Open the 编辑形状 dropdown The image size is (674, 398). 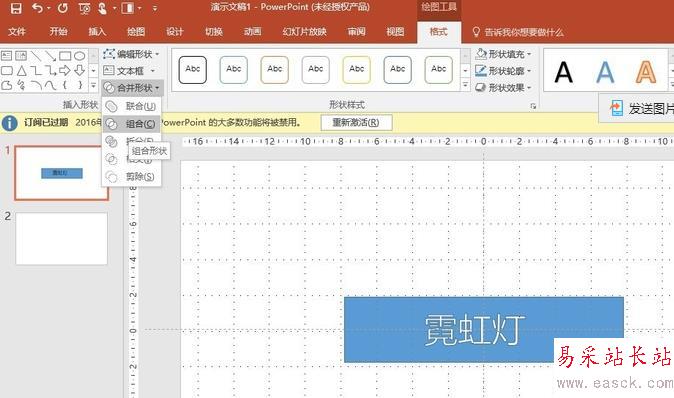click(131, 54)
